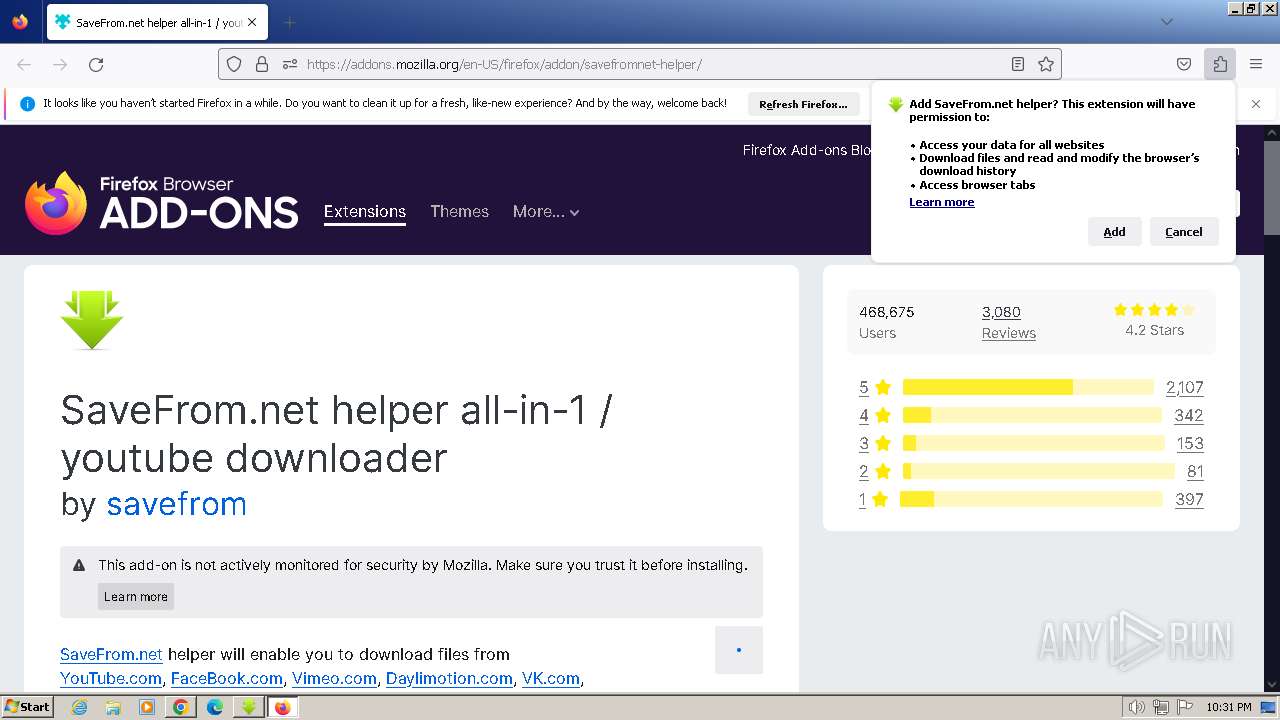This screenshot has height=720, width=1280.
Task: Click the 10:31 PM system clock
Action: (1228, 707)
